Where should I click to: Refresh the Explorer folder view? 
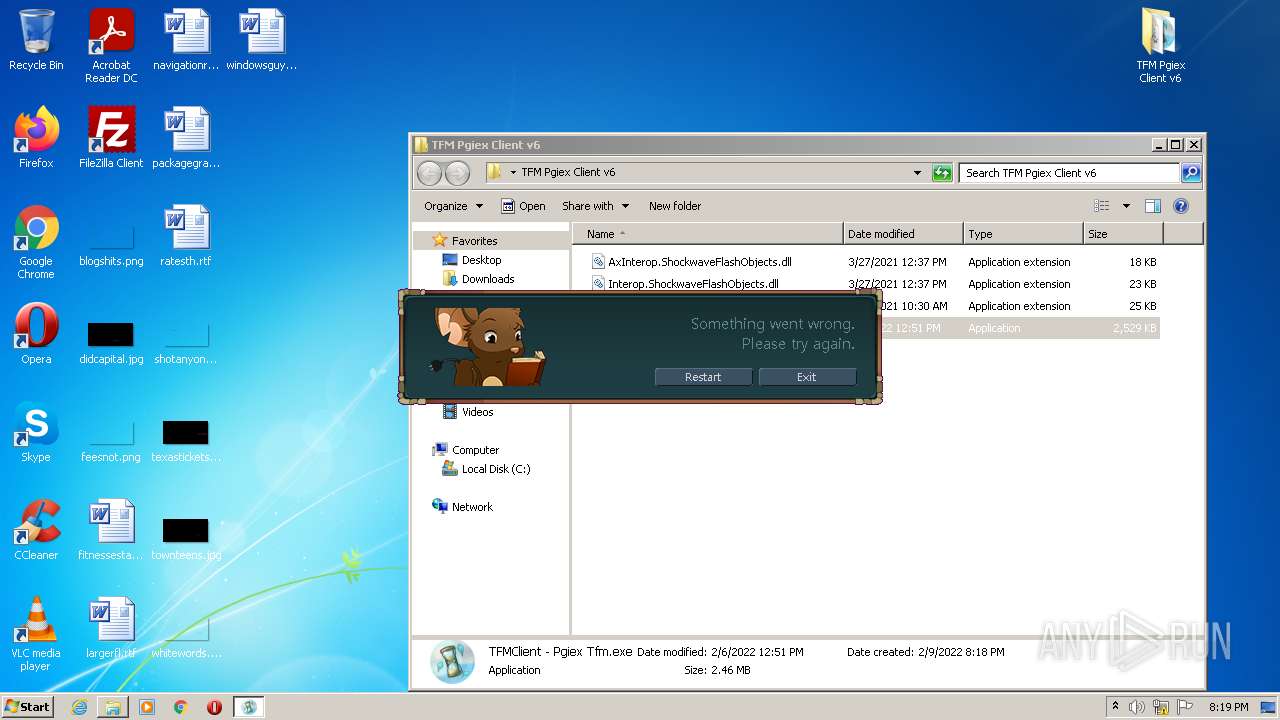coord(942,173)
